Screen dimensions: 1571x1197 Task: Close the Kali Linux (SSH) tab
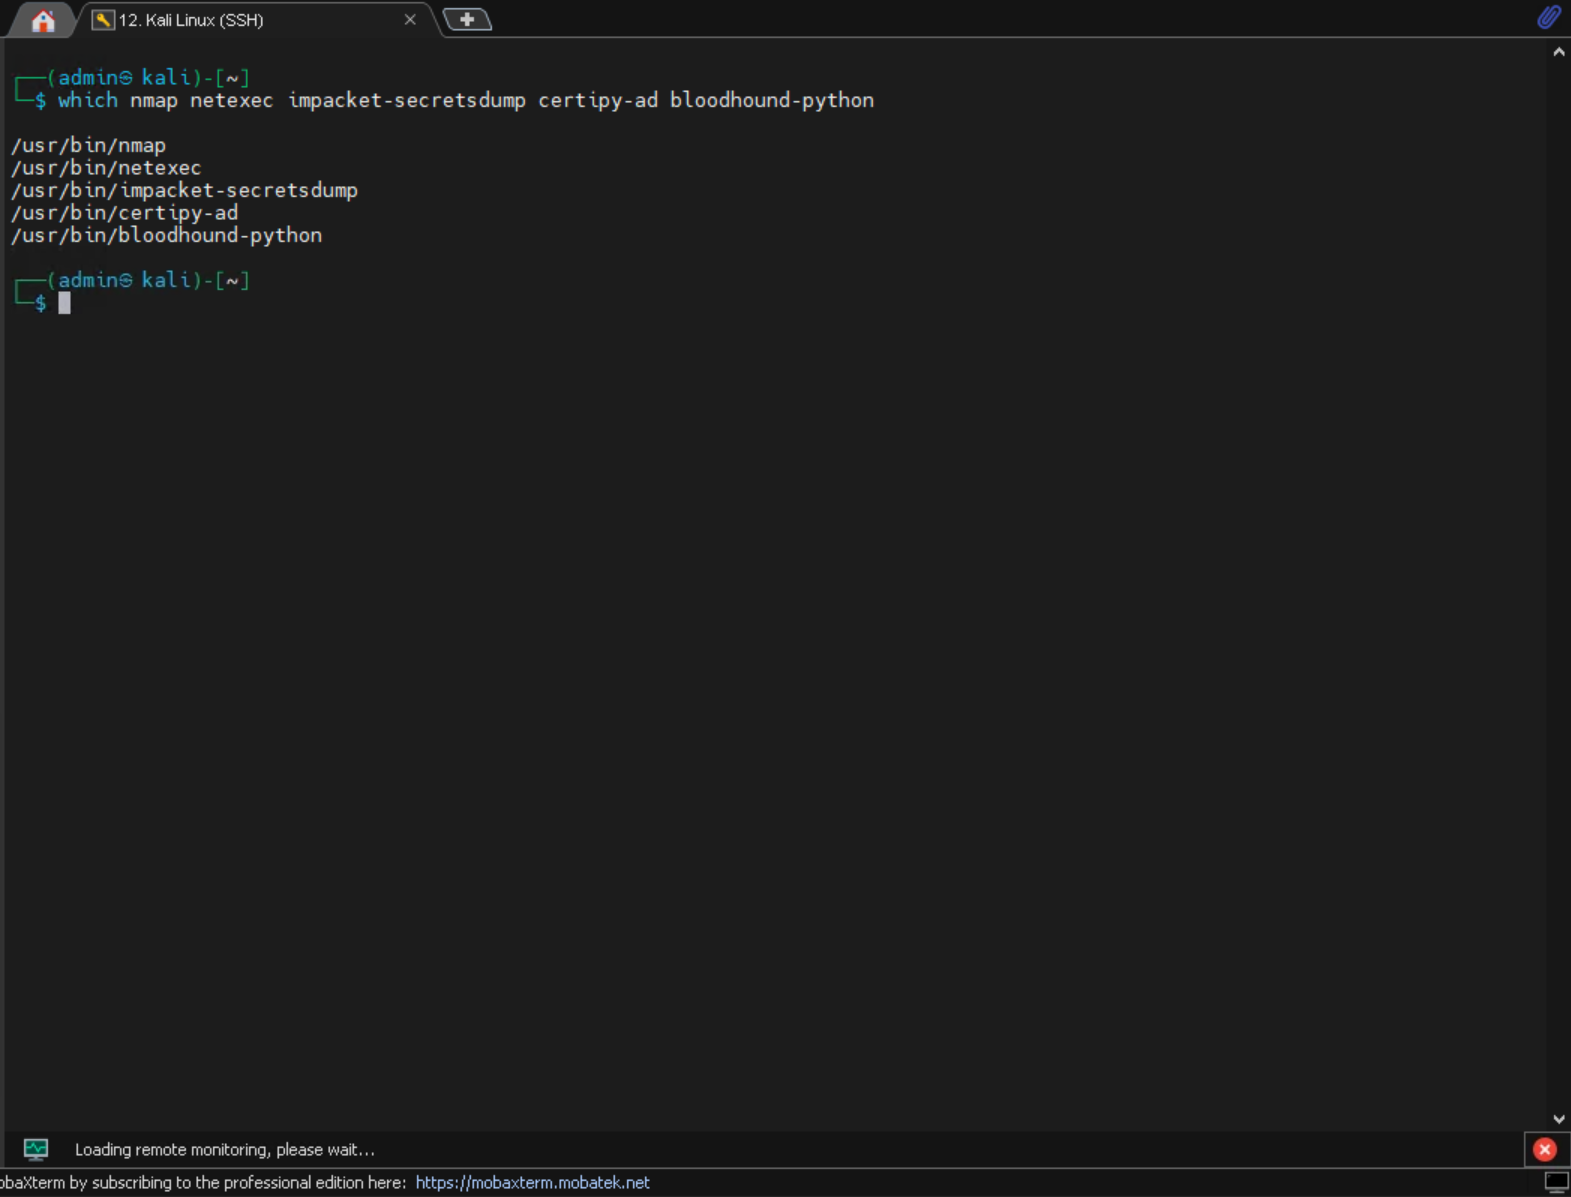click(410, 20)
